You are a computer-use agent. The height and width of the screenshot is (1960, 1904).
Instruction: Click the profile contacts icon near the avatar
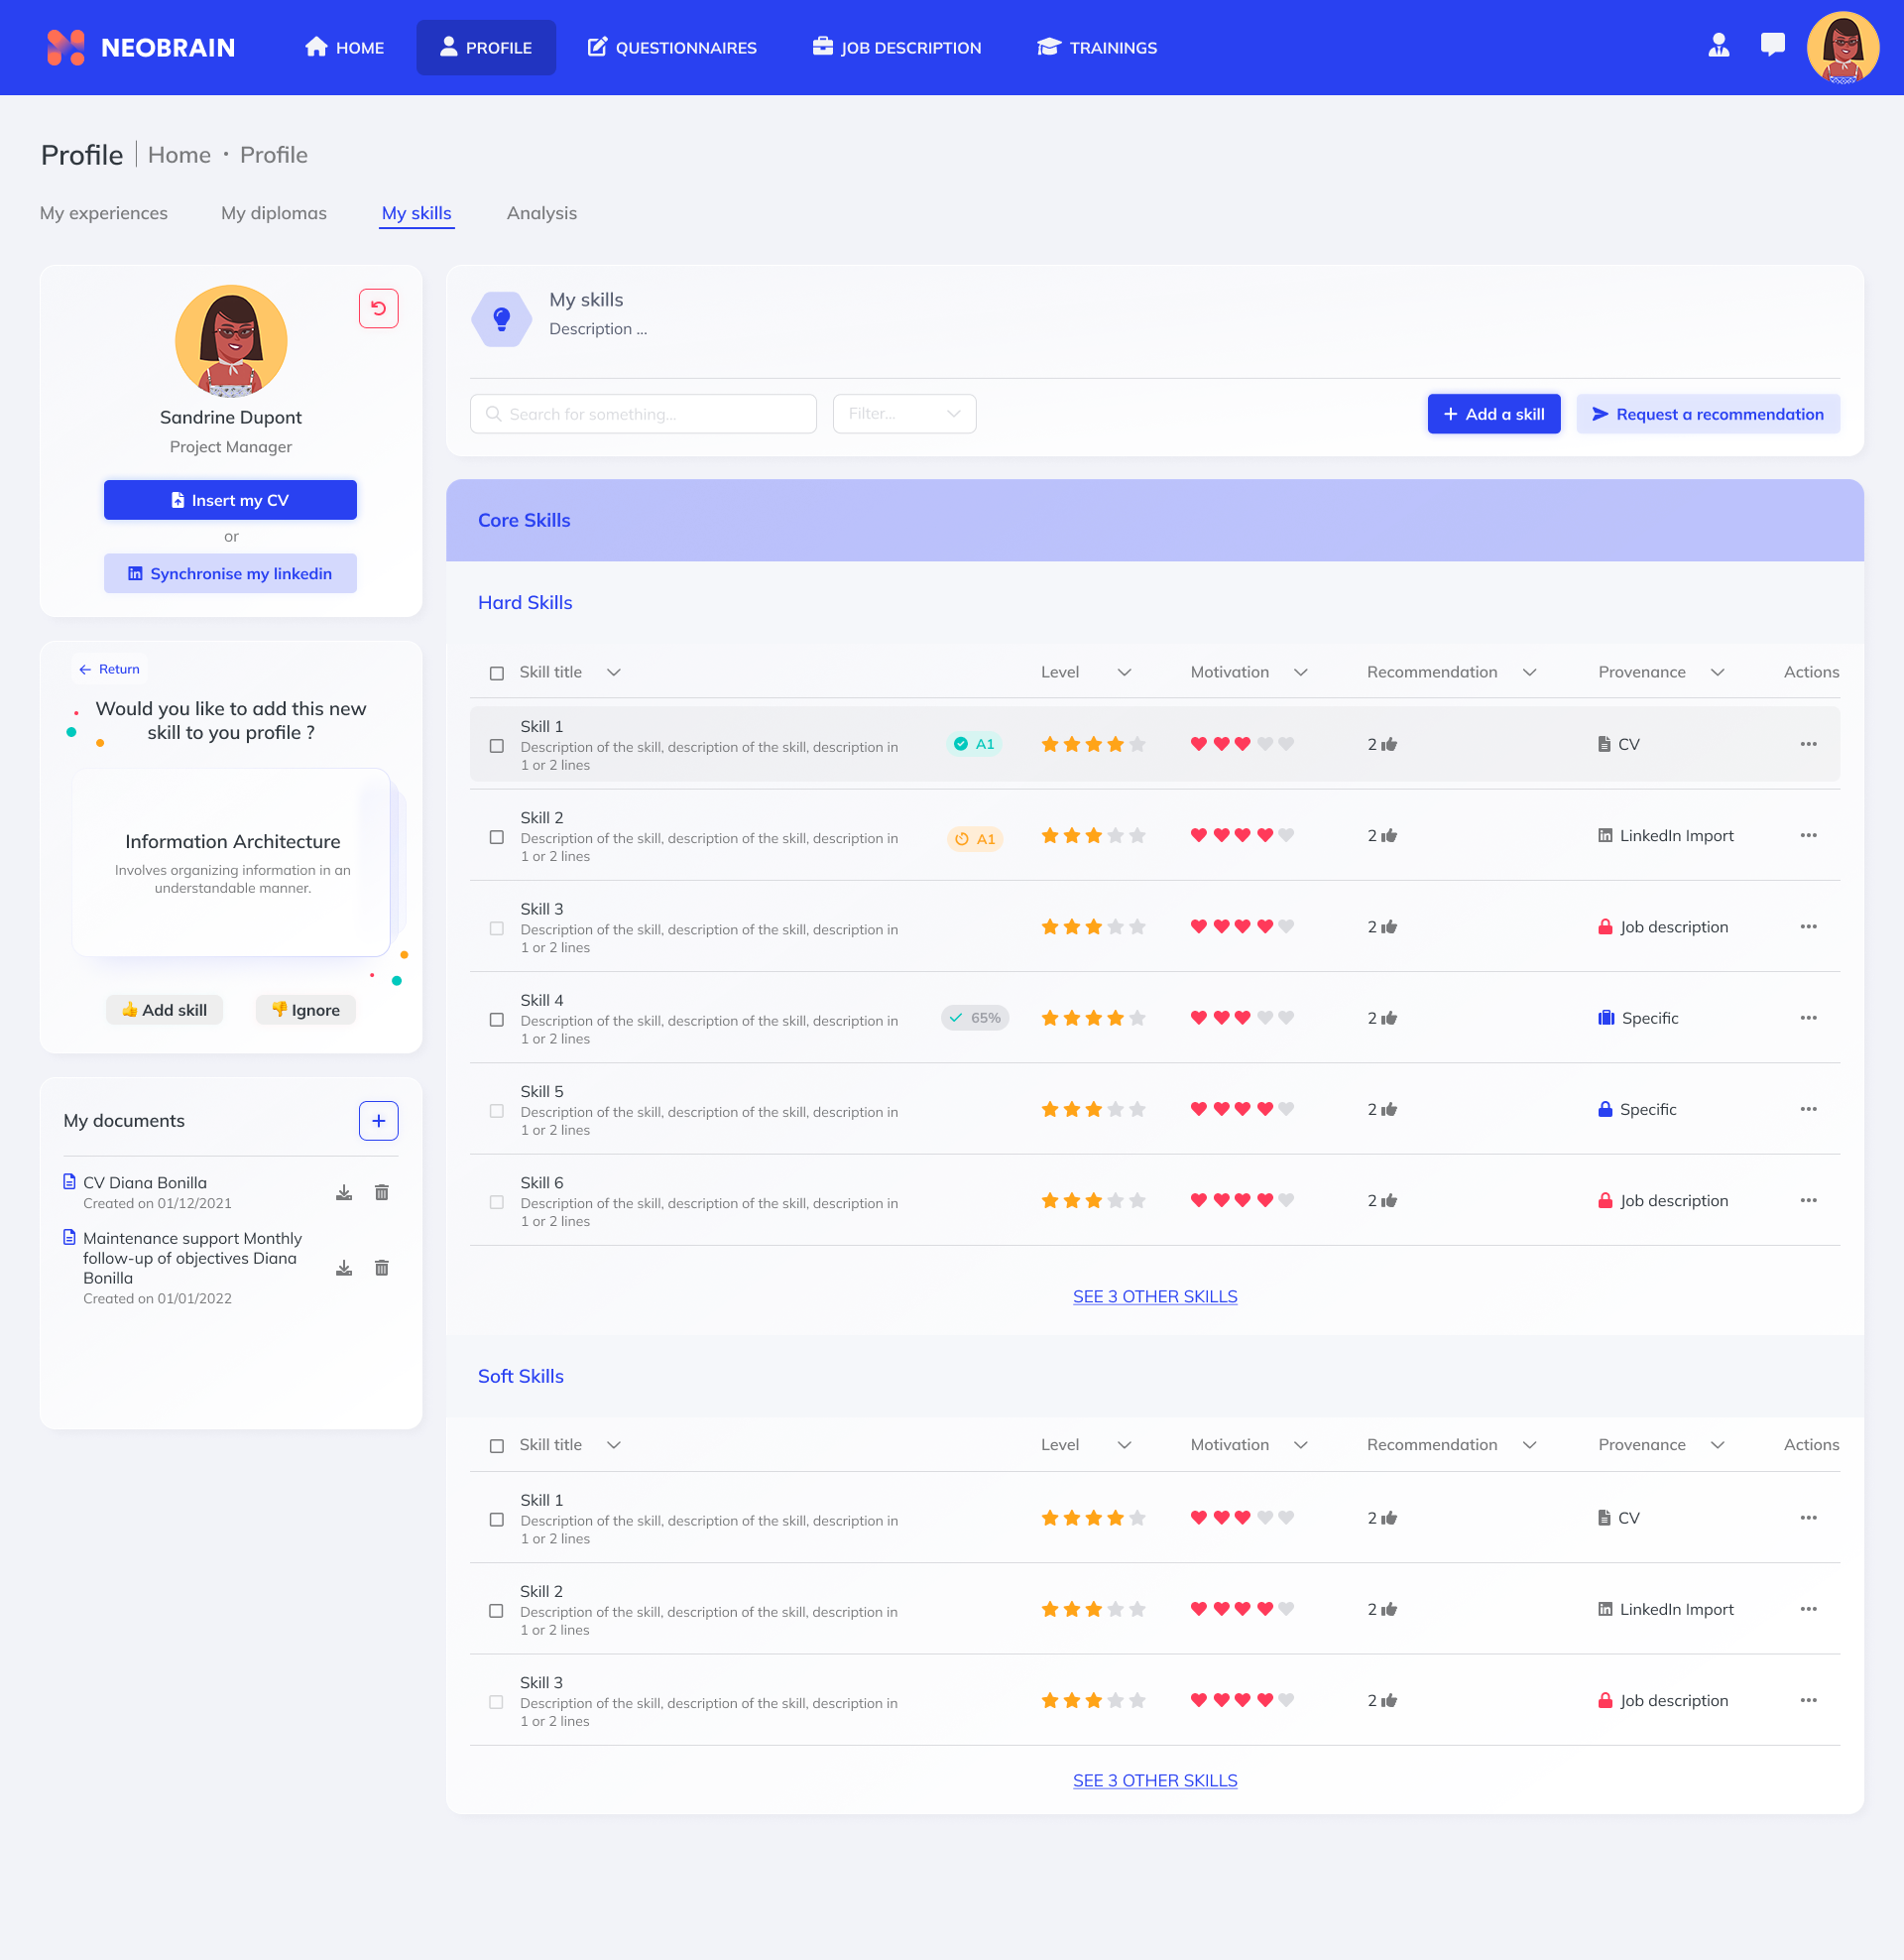pyautogui.click(x=1719, y=44)
